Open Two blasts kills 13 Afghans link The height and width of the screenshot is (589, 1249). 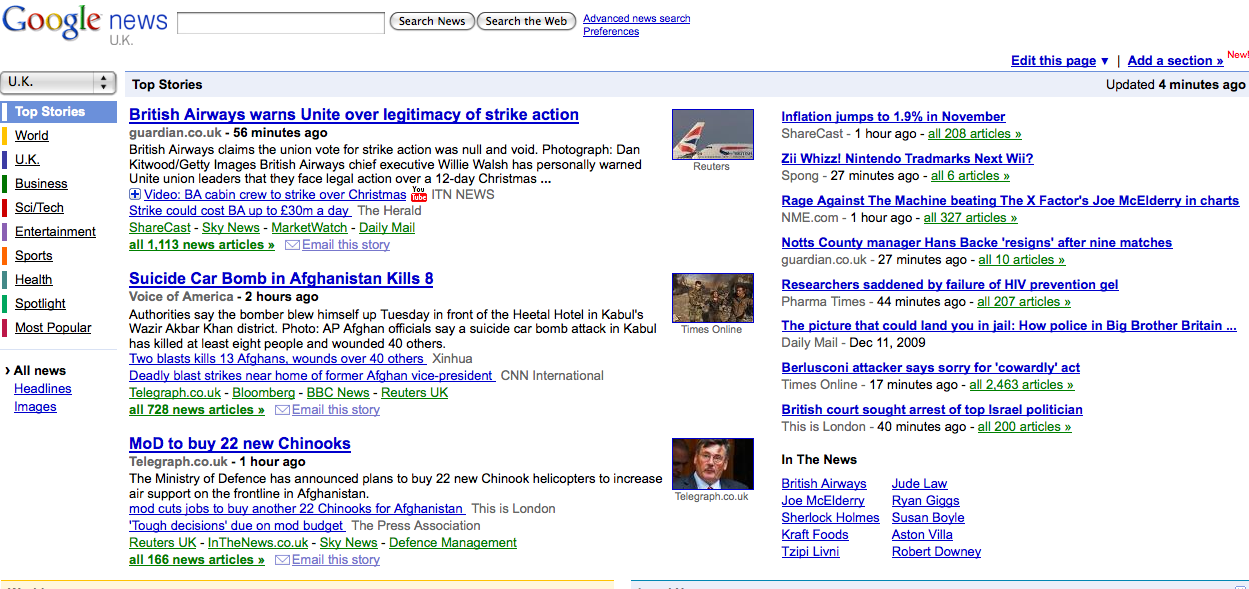(278, 359)
